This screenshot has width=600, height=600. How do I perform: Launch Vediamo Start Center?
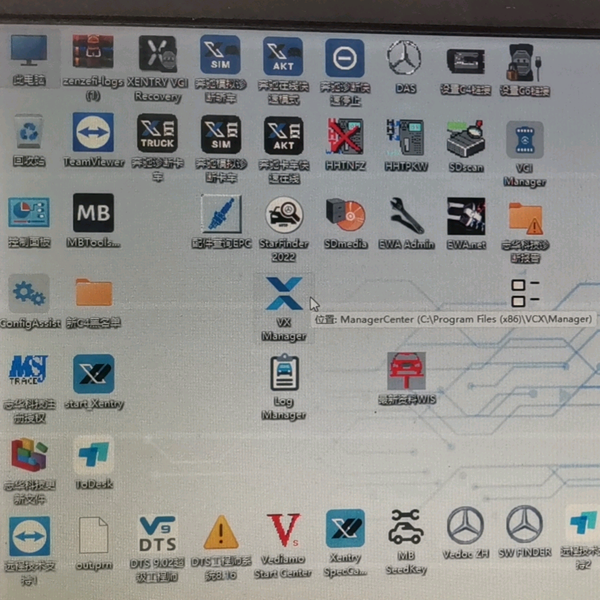(283, 532)
